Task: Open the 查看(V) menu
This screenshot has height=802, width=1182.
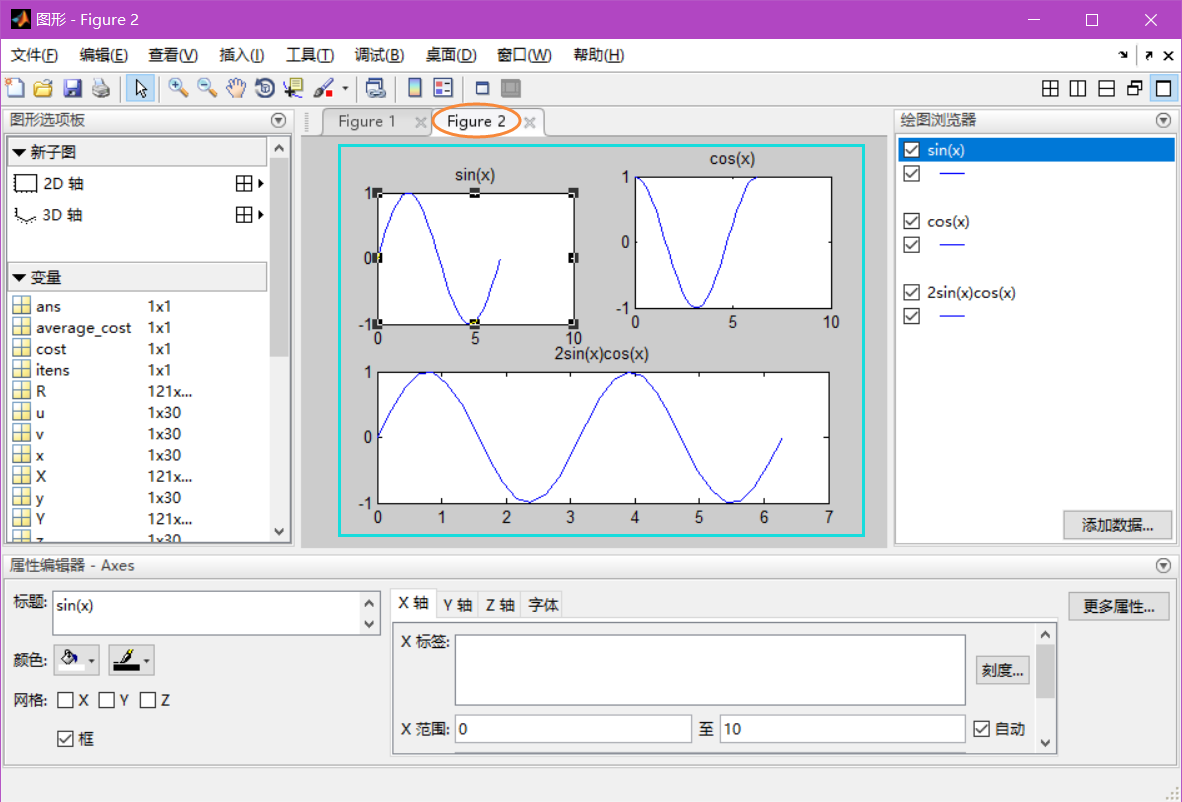Action: (173, 55)
